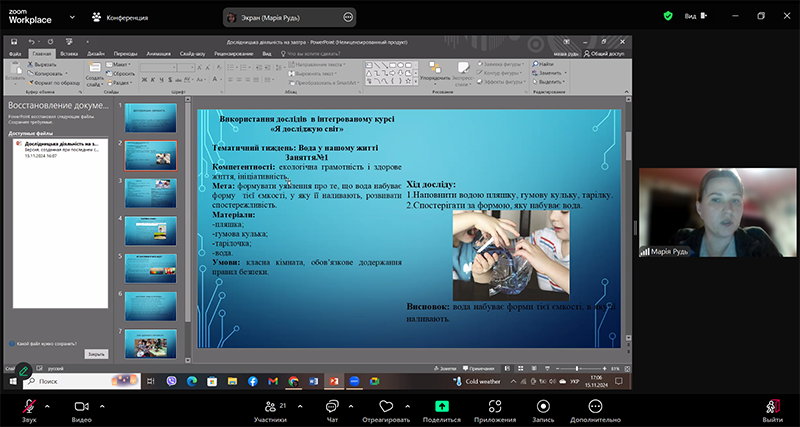The width and height of the screenshot is (800, 427).
Task: Click the Save icon in Quick Access toolbar
Action: [x=14, y=42]
